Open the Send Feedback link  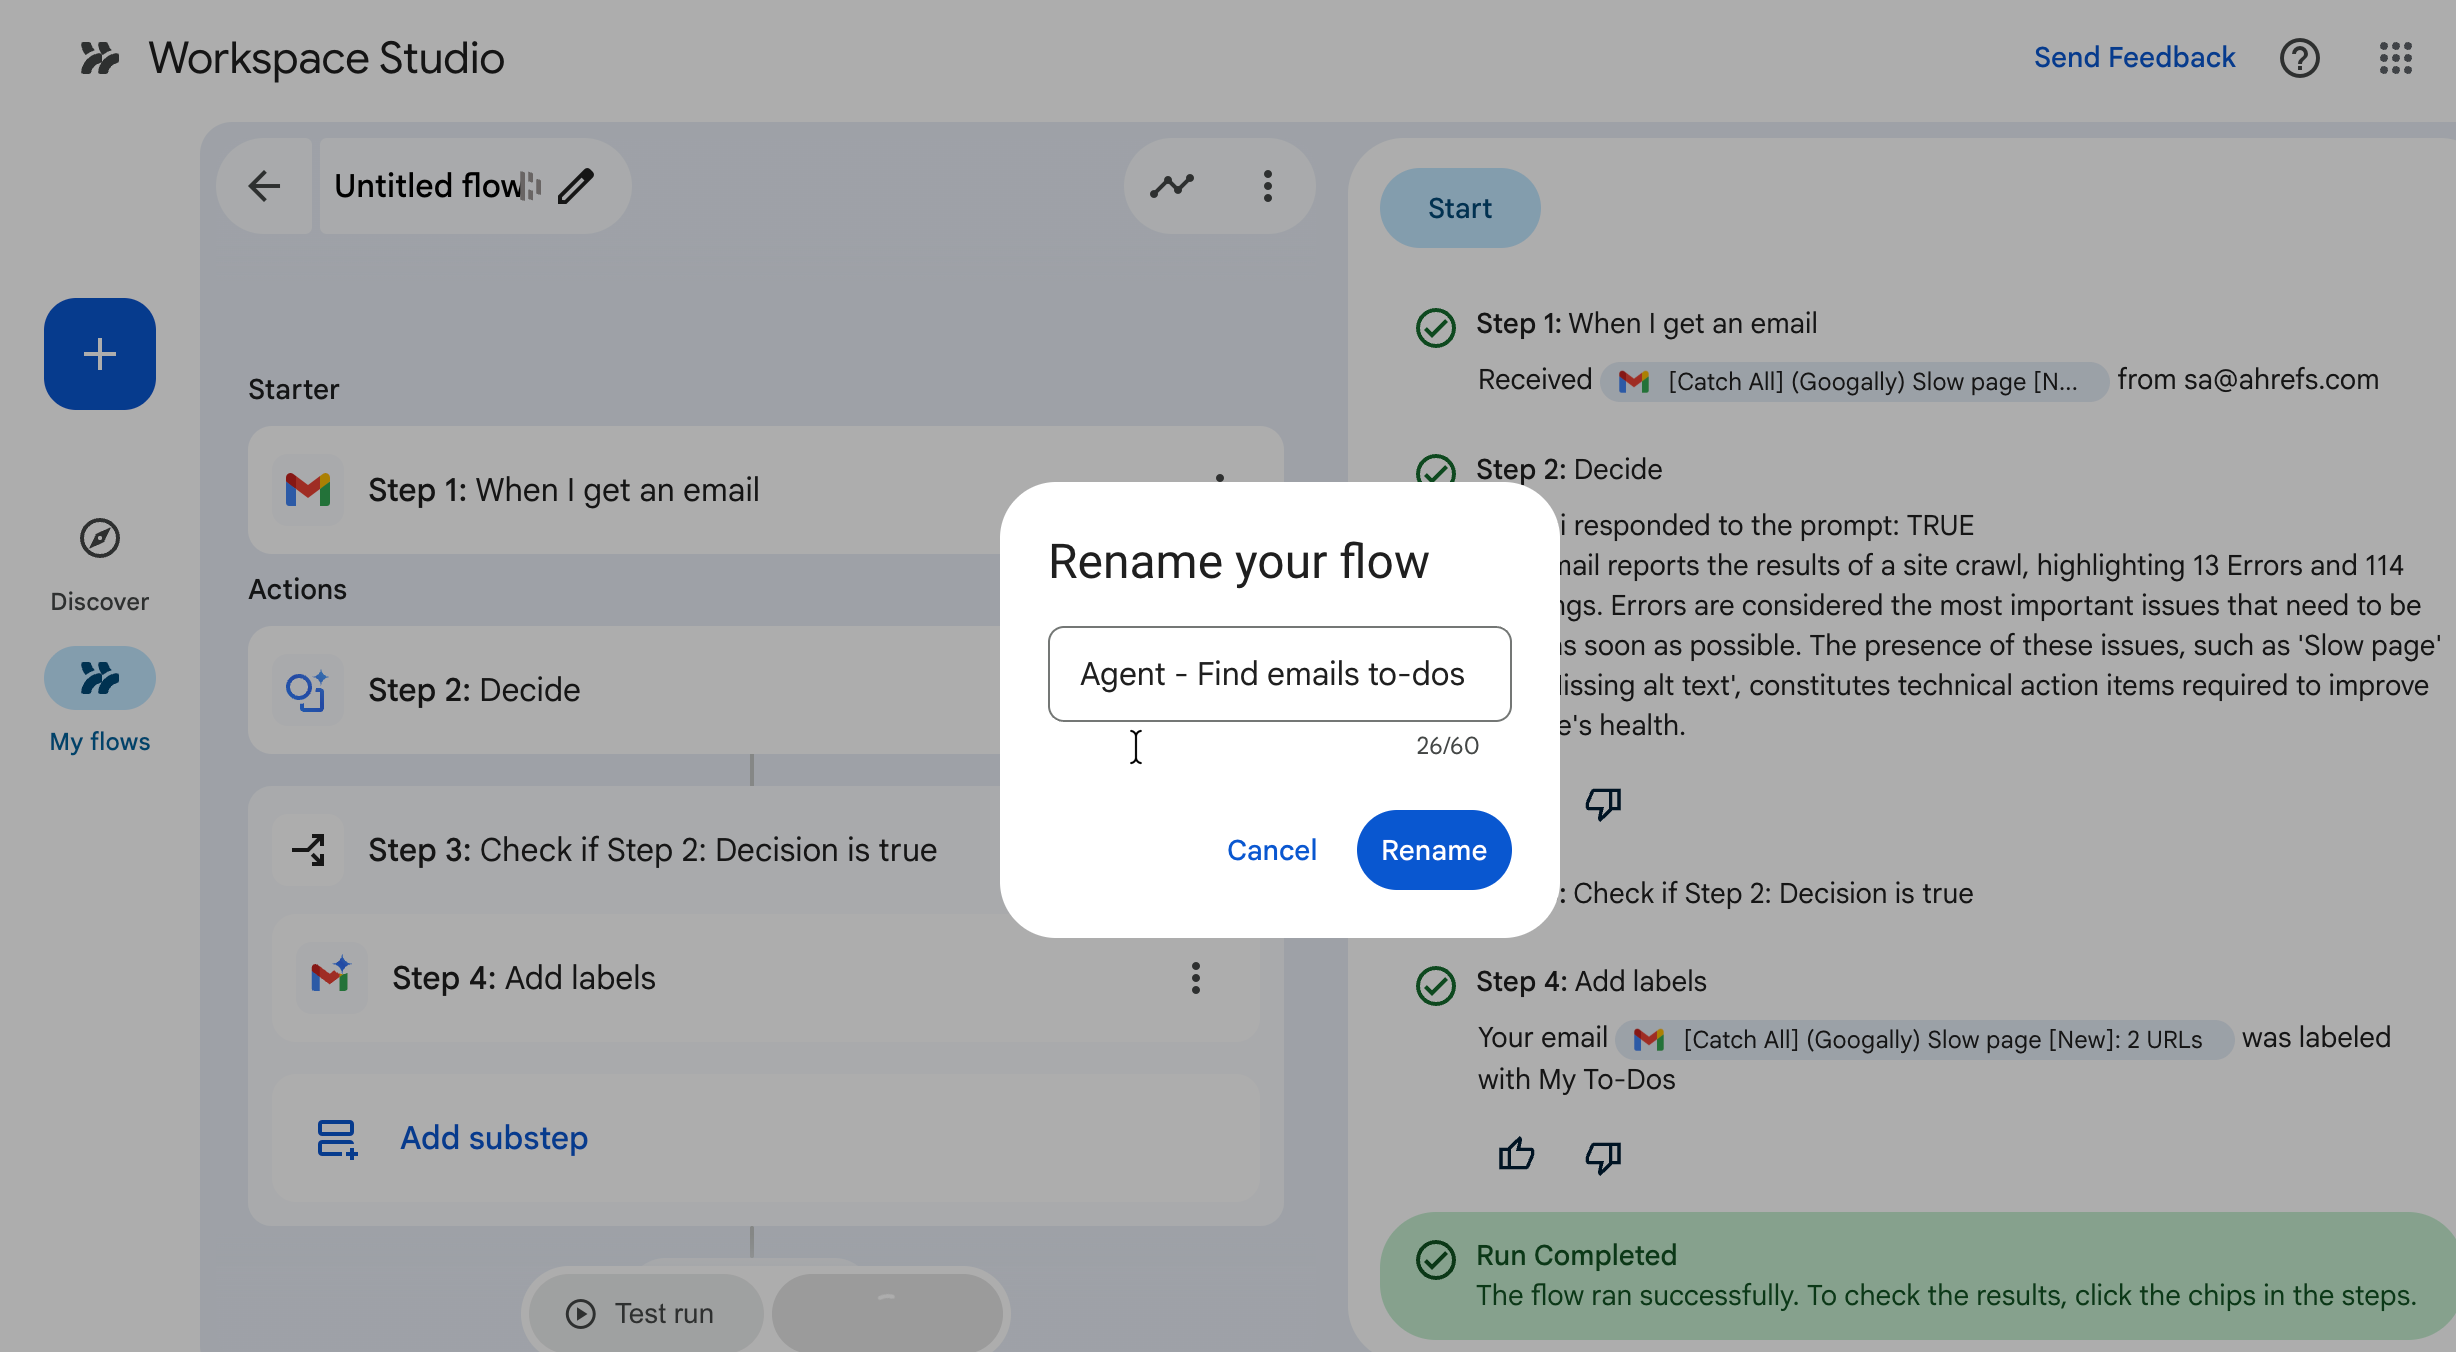coord(2134,58)
